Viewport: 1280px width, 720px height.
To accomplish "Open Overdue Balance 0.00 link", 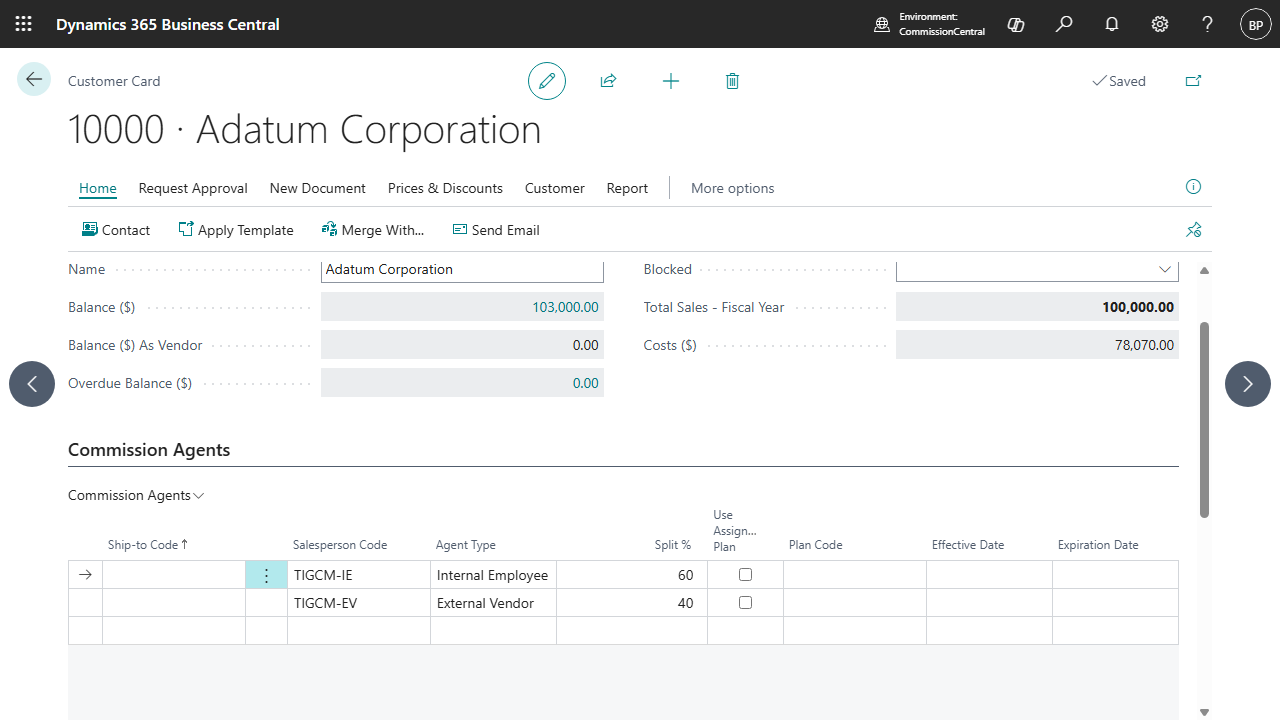I will pyautogui.click(x=585, y=383).
